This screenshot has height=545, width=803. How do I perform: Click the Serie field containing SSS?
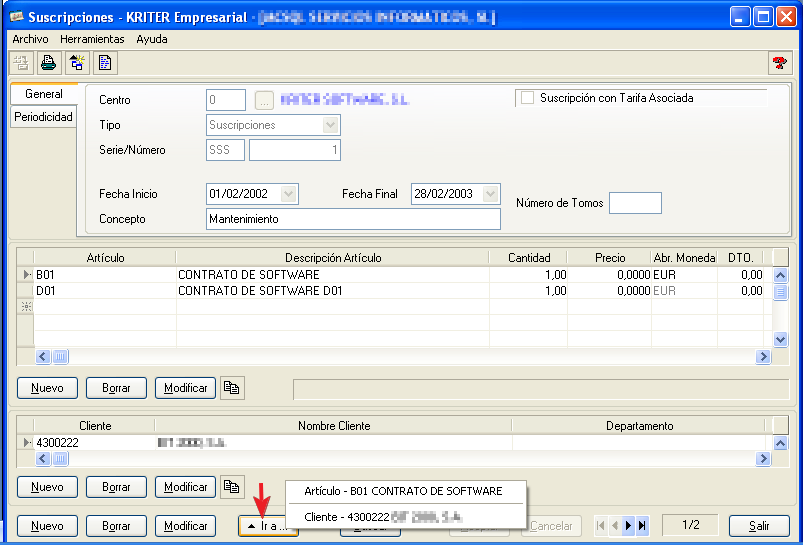pos(225,150)
